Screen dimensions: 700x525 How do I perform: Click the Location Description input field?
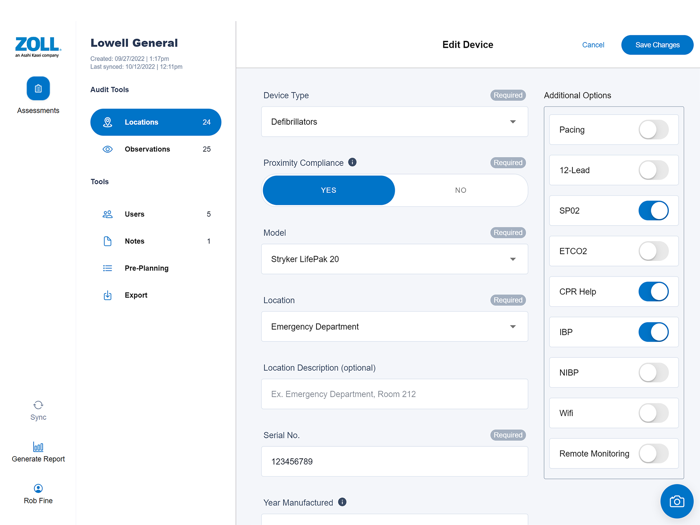[x=395, y=394]
